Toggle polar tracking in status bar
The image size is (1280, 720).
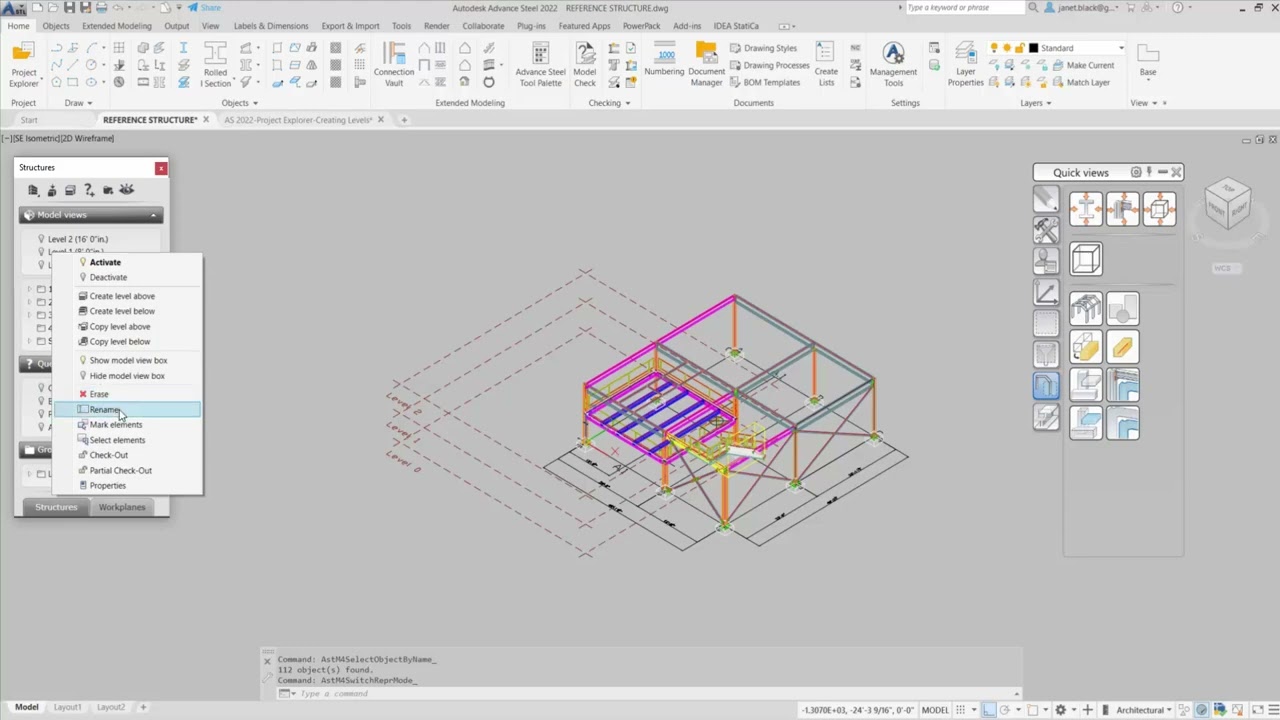tap(1003, 710)
